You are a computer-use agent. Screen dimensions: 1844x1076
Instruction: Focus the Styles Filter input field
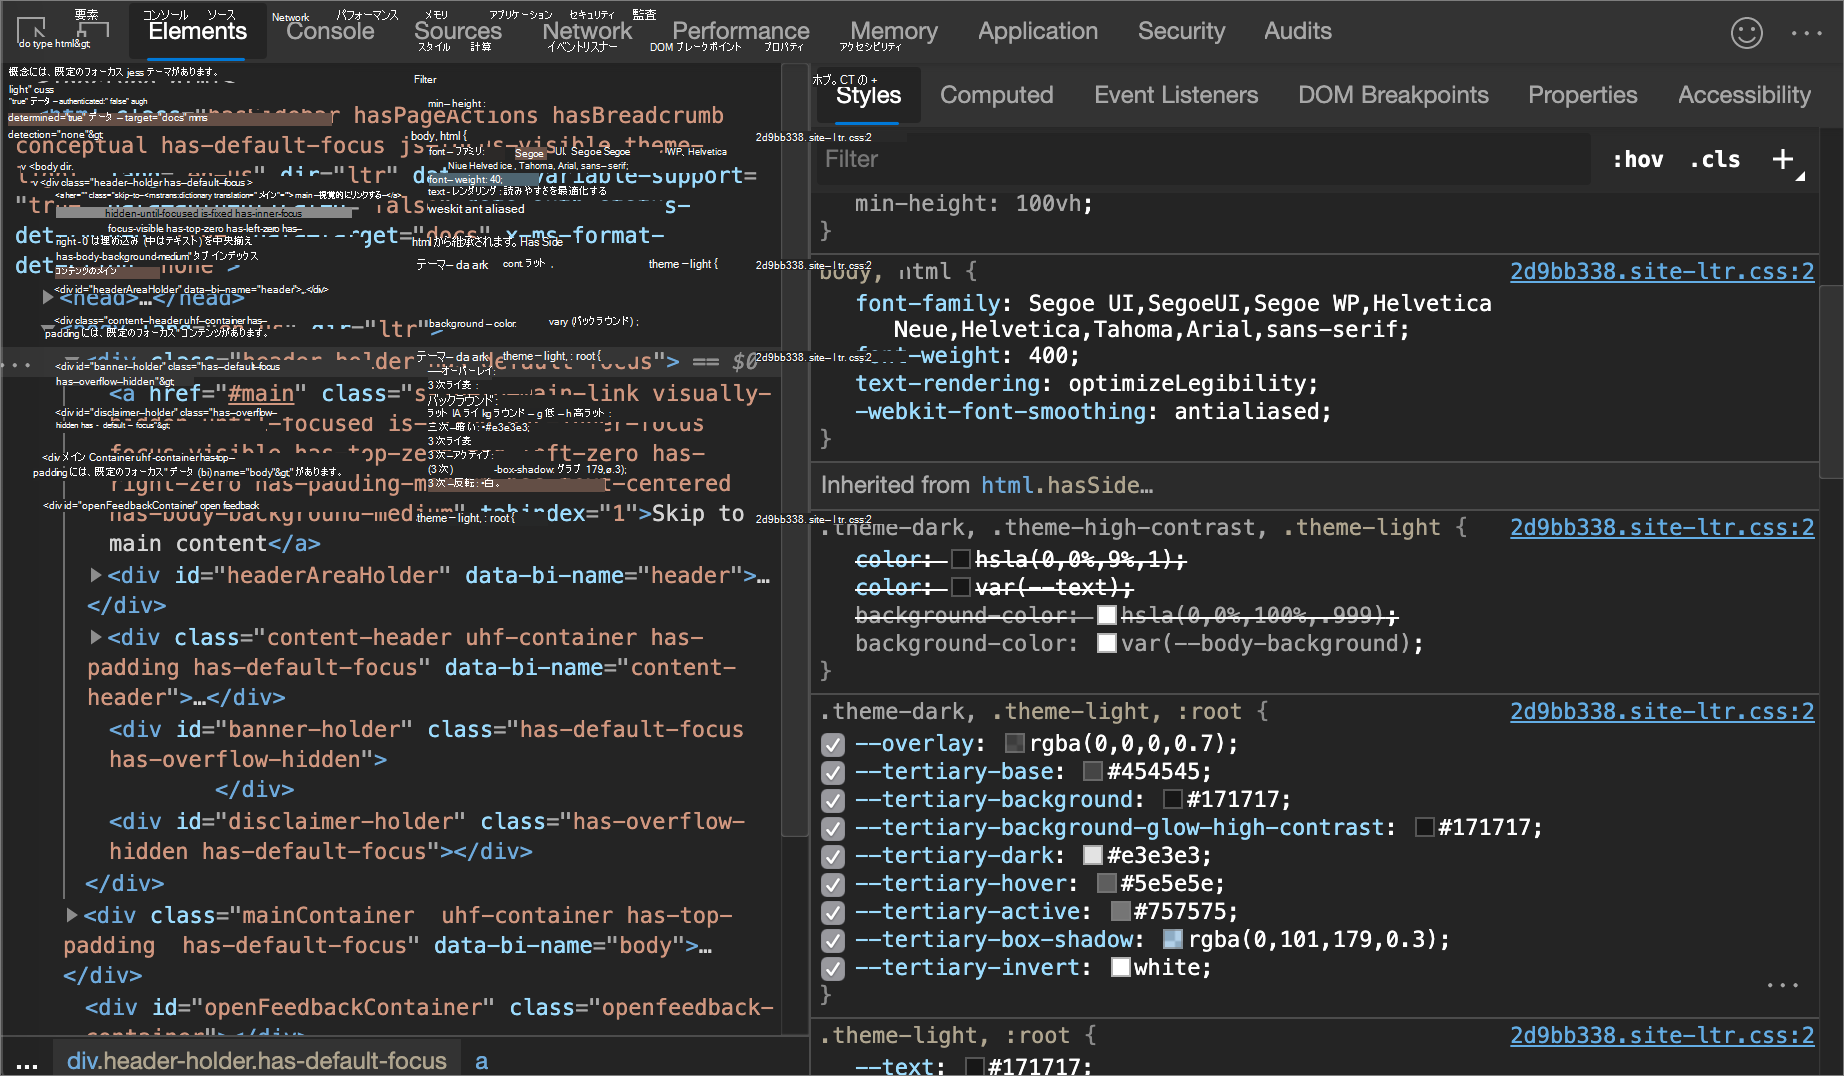tap(1204, 159)
